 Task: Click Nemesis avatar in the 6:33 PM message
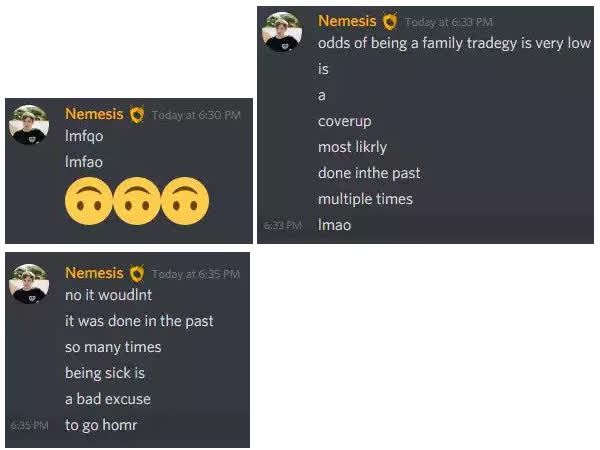click(282, 32)
